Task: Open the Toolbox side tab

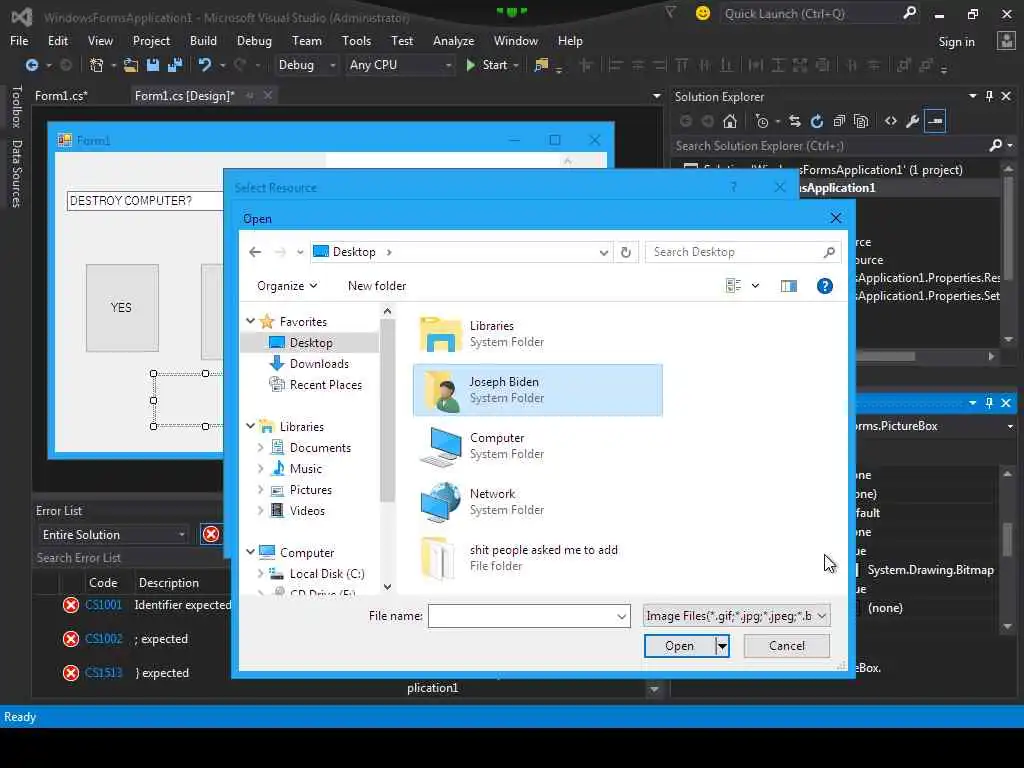Action: coord(16,106)
